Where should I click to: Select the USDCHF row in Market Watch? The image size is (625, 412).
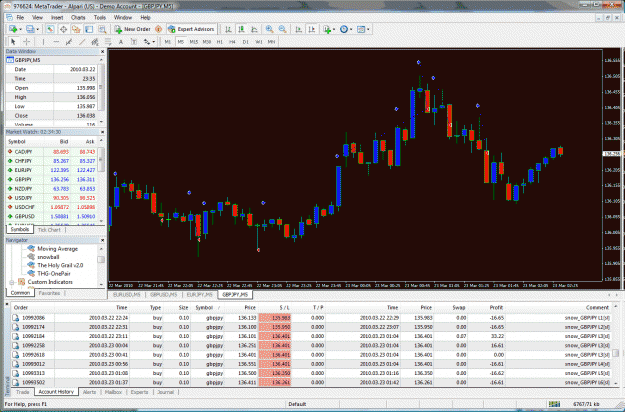coord(51,207)
